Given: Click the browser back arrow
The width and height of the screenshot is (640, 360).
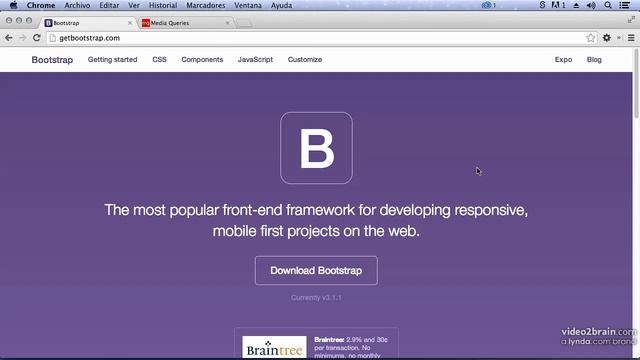Looking at the screenshot, I should (x=9, y=38).
